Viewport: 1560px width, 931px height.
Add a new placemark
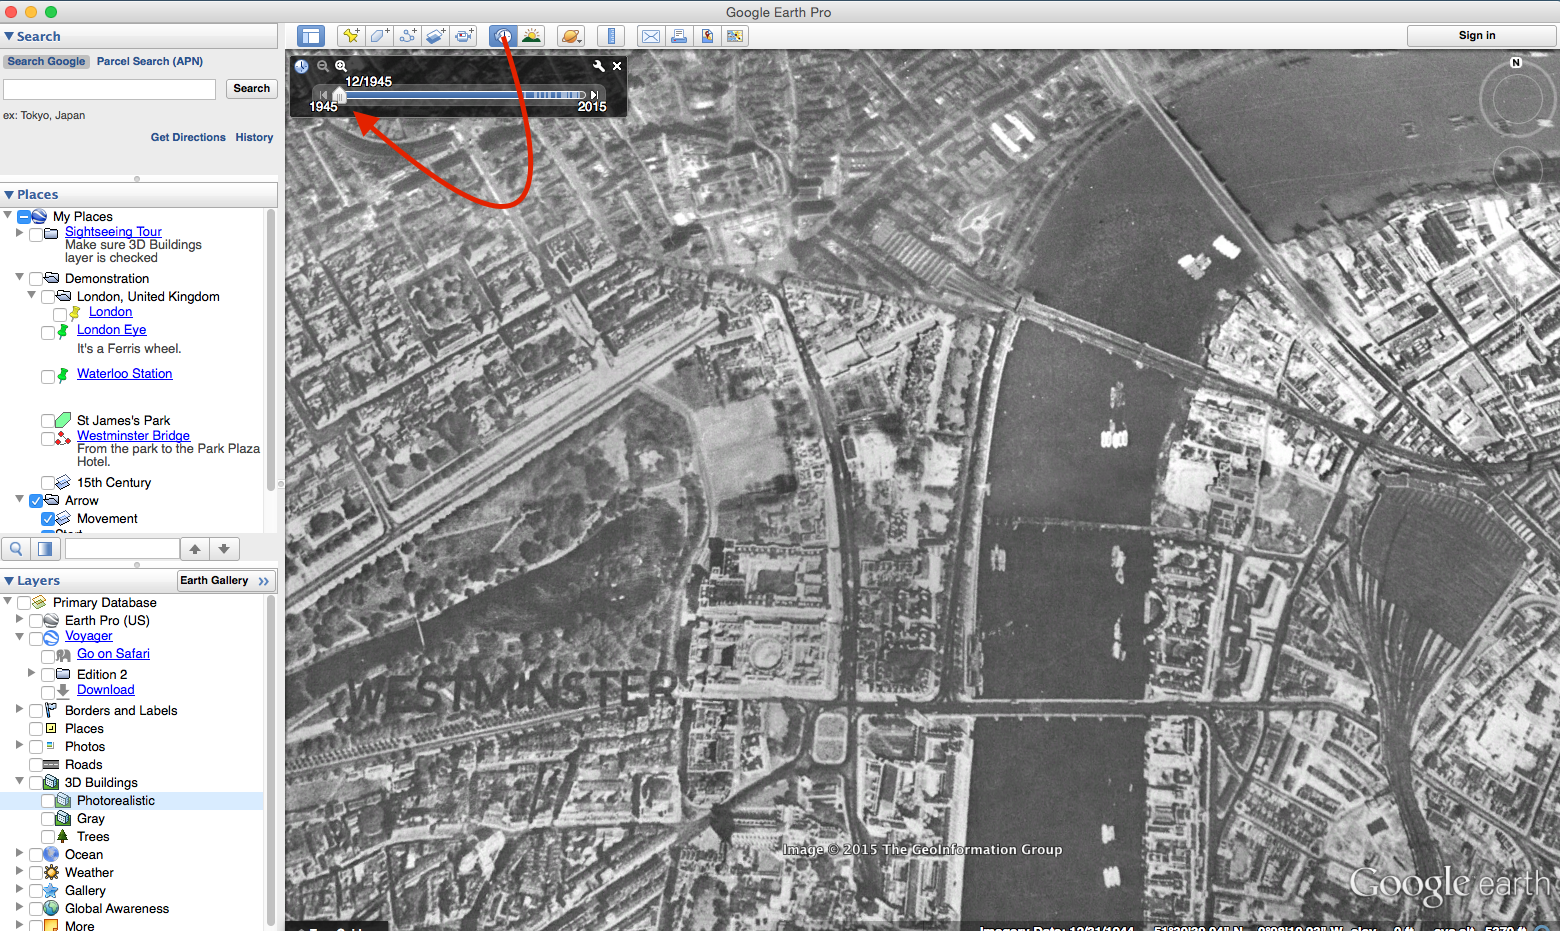tap(351, 36)
